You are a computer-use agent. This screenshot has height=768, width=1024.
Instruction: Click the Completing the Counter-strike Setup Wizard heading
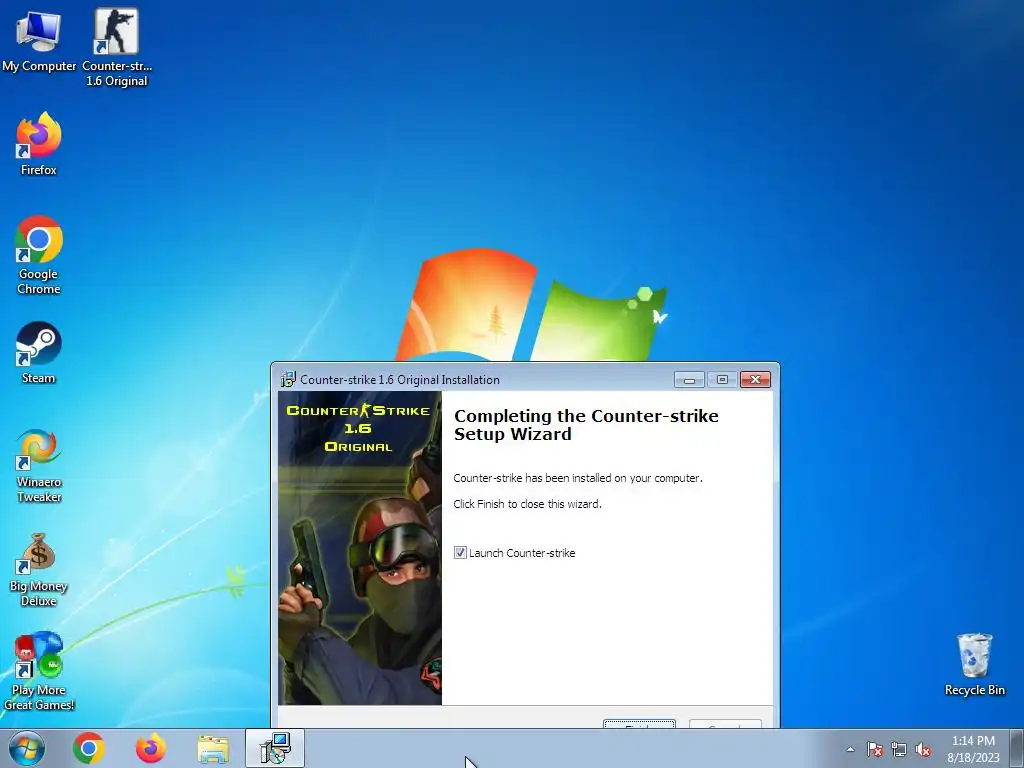pos(586,425)
